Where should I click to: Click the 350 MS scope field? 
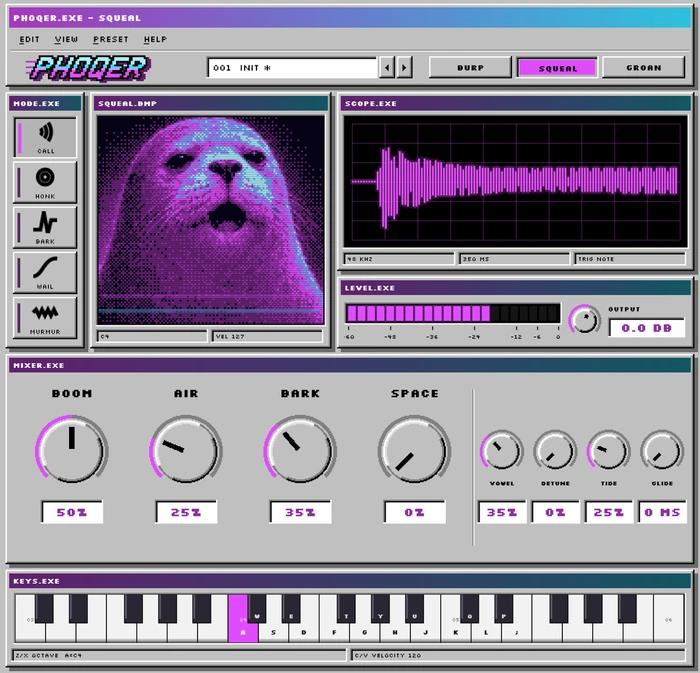click(514, 259)
